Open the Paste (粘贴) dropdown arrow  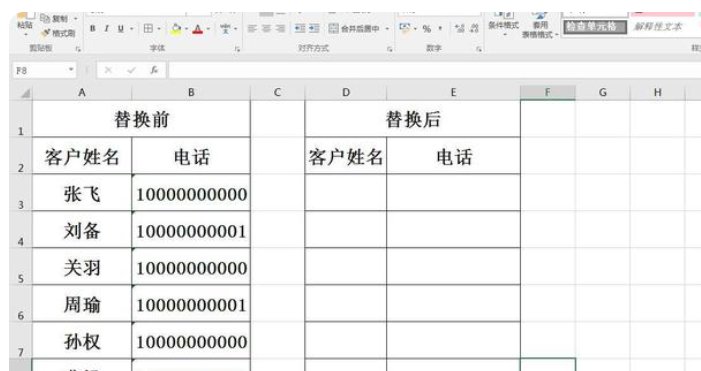click(x=25, y=34)
